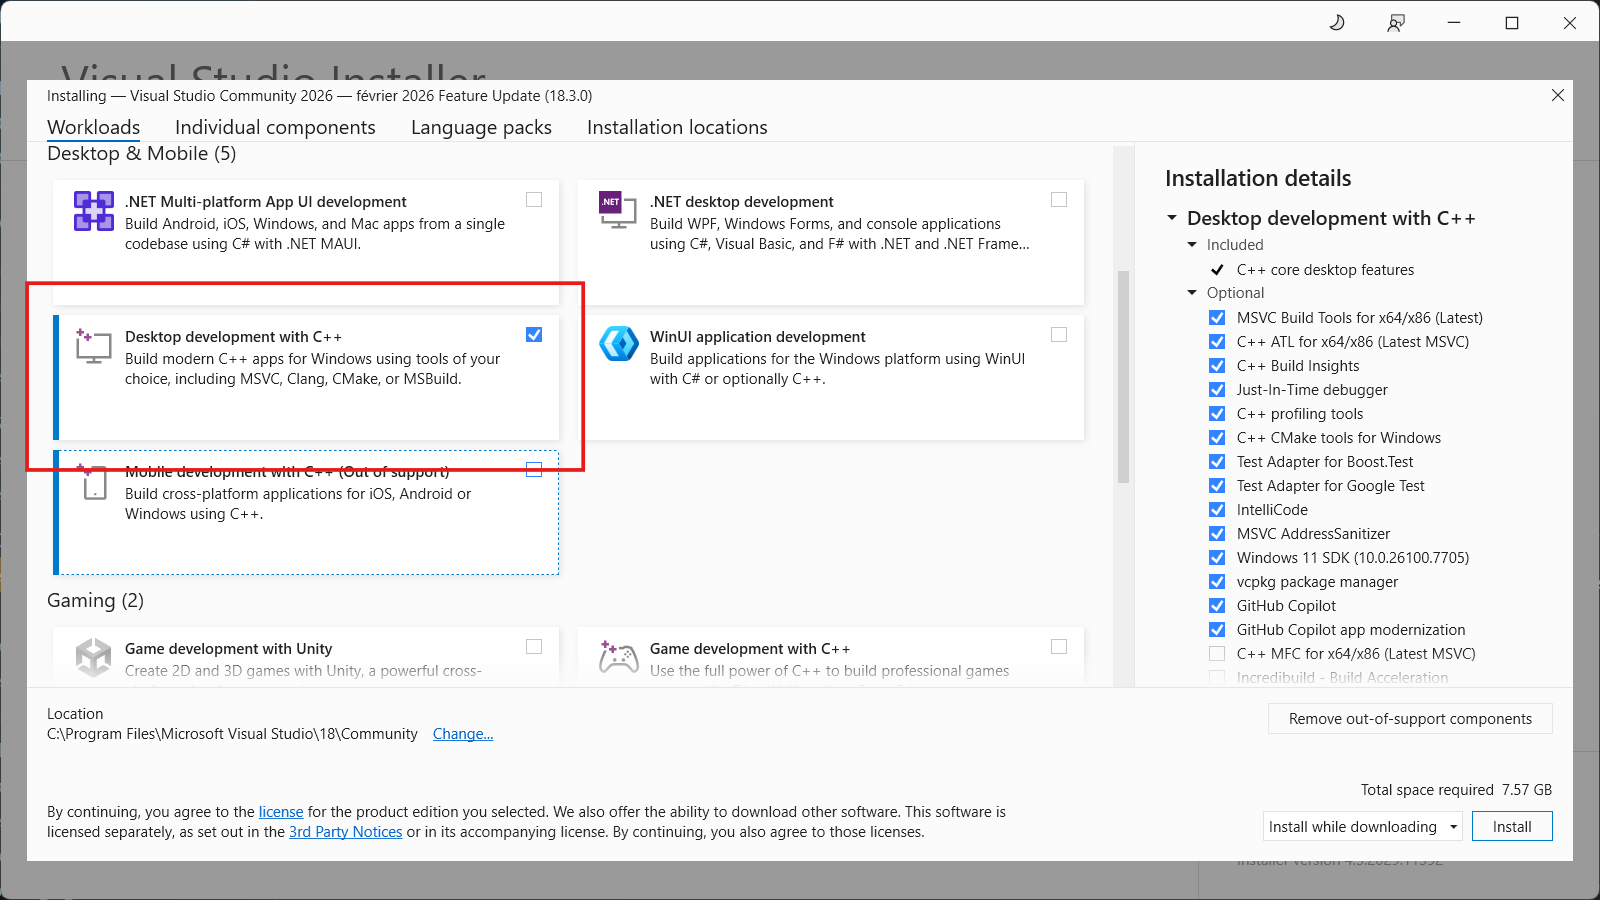The height and width of the screenshot is (900, 1600).
Task: Switch to the Individual components tab
Action: [275, 127]
